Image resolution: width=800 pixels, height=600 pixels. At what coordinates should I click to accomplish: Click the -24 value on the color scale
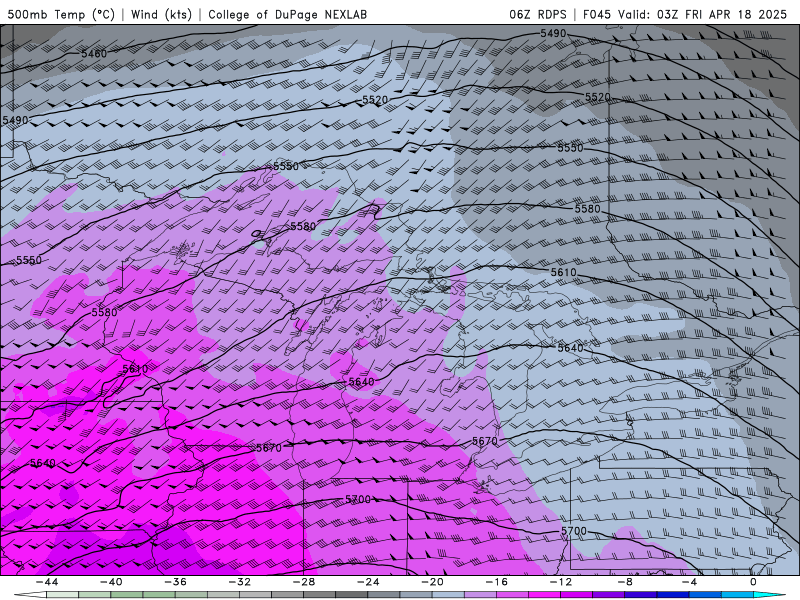(368, 582)
